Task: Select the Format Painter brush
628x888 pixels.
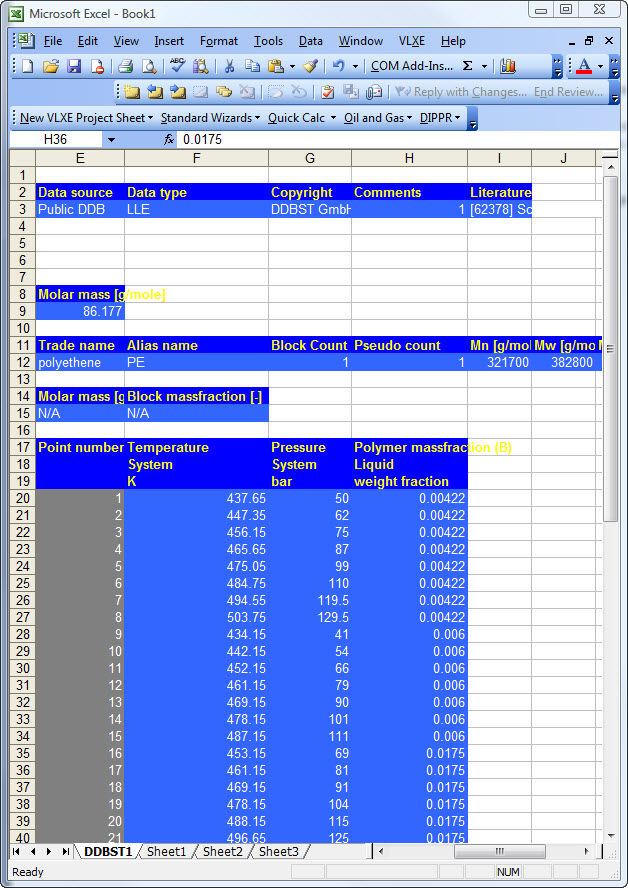Action: (310, 67)
